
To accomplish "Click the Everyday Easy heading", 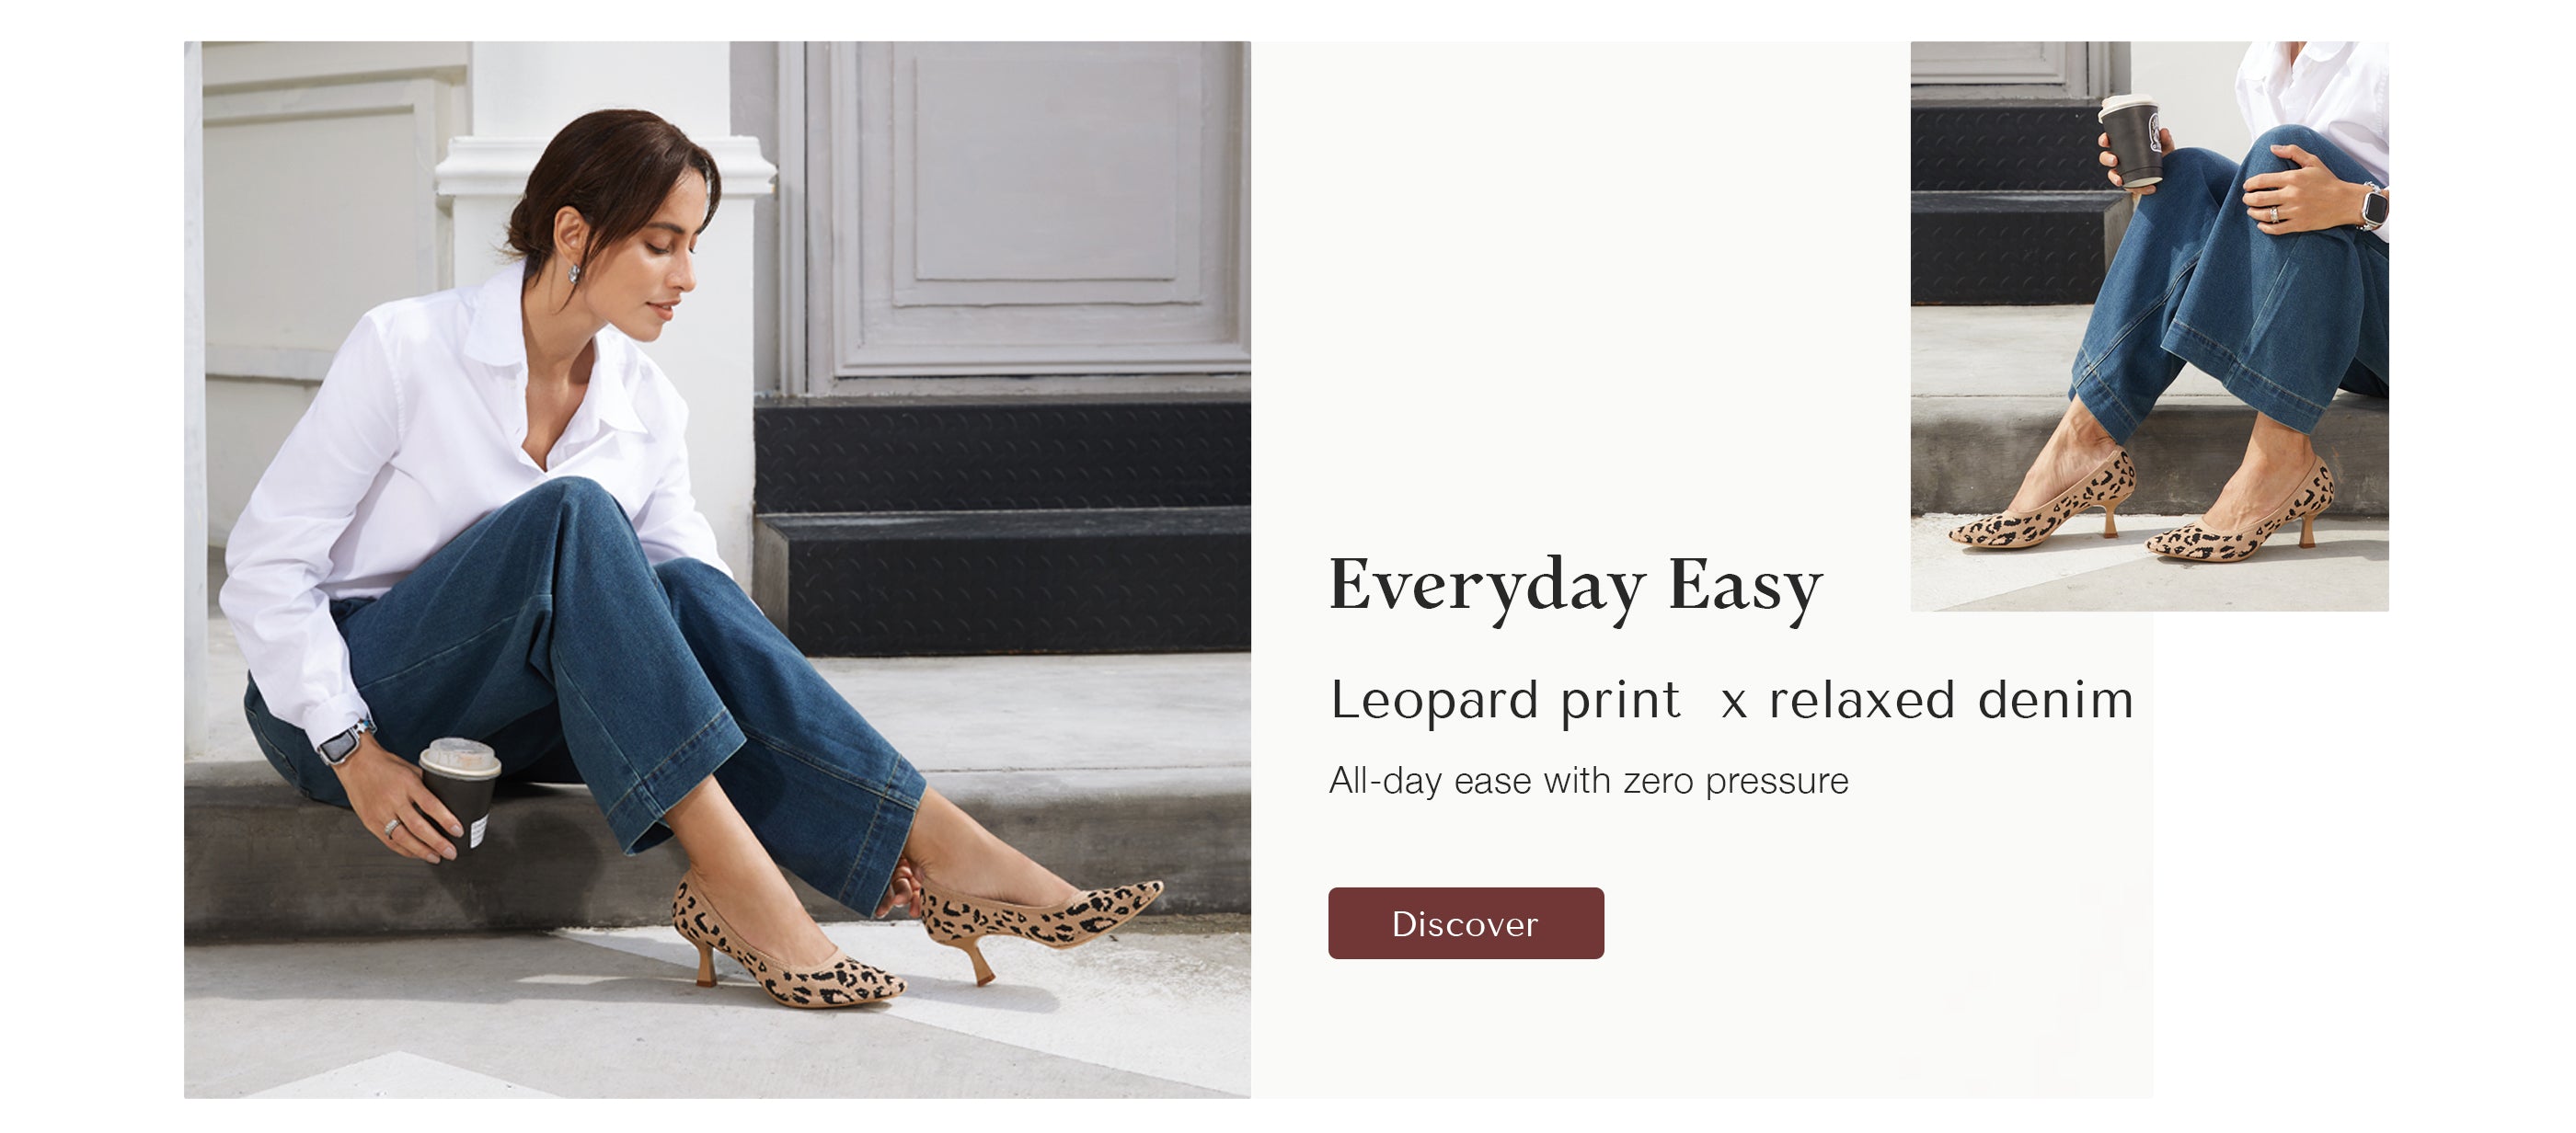I will coord(1576,586).
